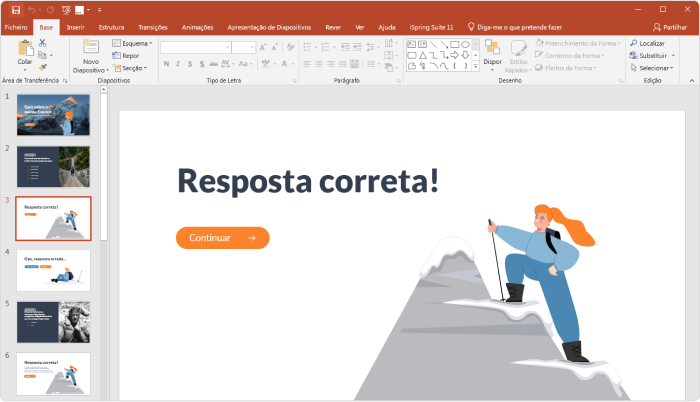The image size is (700, 402).
Task: Switch to the Estrutura tab
Action: coord(112,27)
